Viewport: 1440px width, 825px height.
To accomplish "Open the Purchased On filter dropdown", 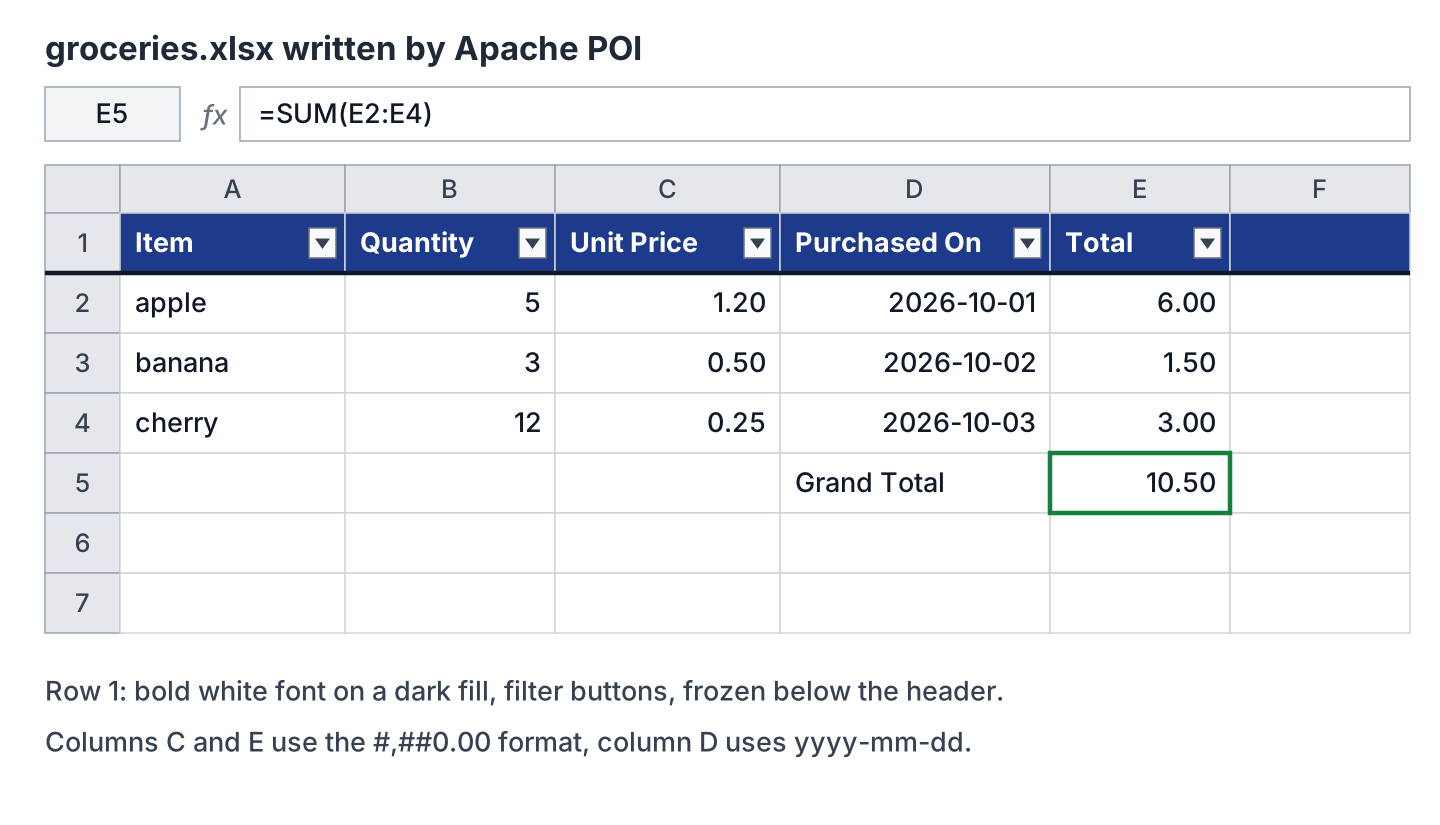I will 1028,243.
